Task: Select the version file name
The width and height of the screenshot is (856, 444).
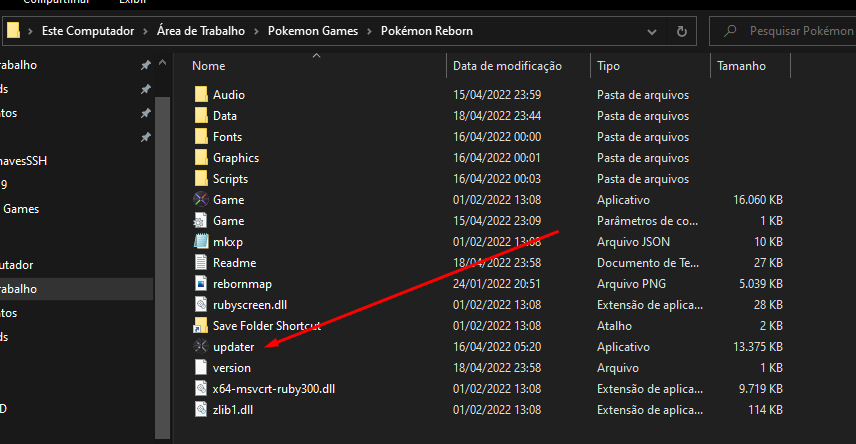Action: 232,368
